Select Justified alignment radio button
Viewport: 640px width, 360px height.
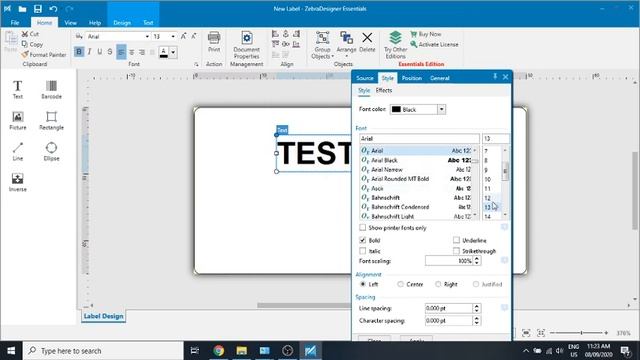click(x=476, y=284)
